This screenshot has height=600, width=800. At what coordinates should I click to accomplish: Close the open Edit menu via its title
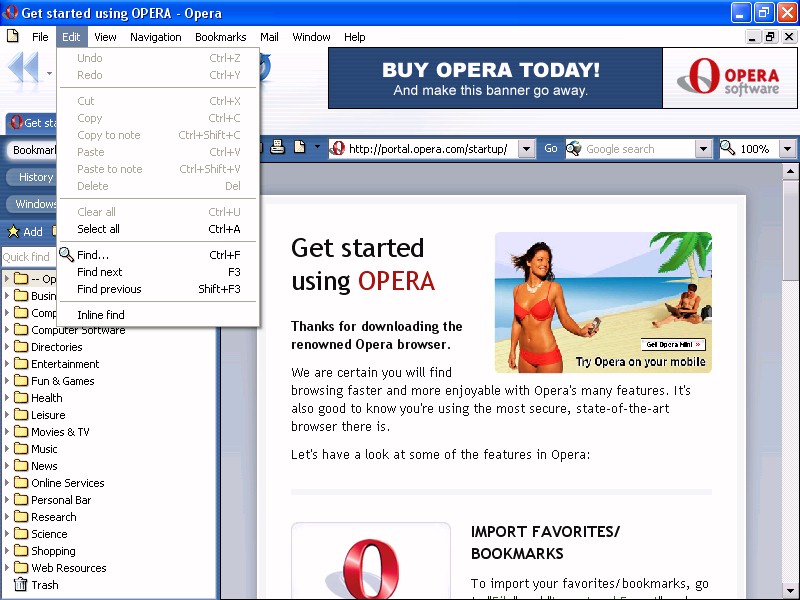tap(71, 37)
